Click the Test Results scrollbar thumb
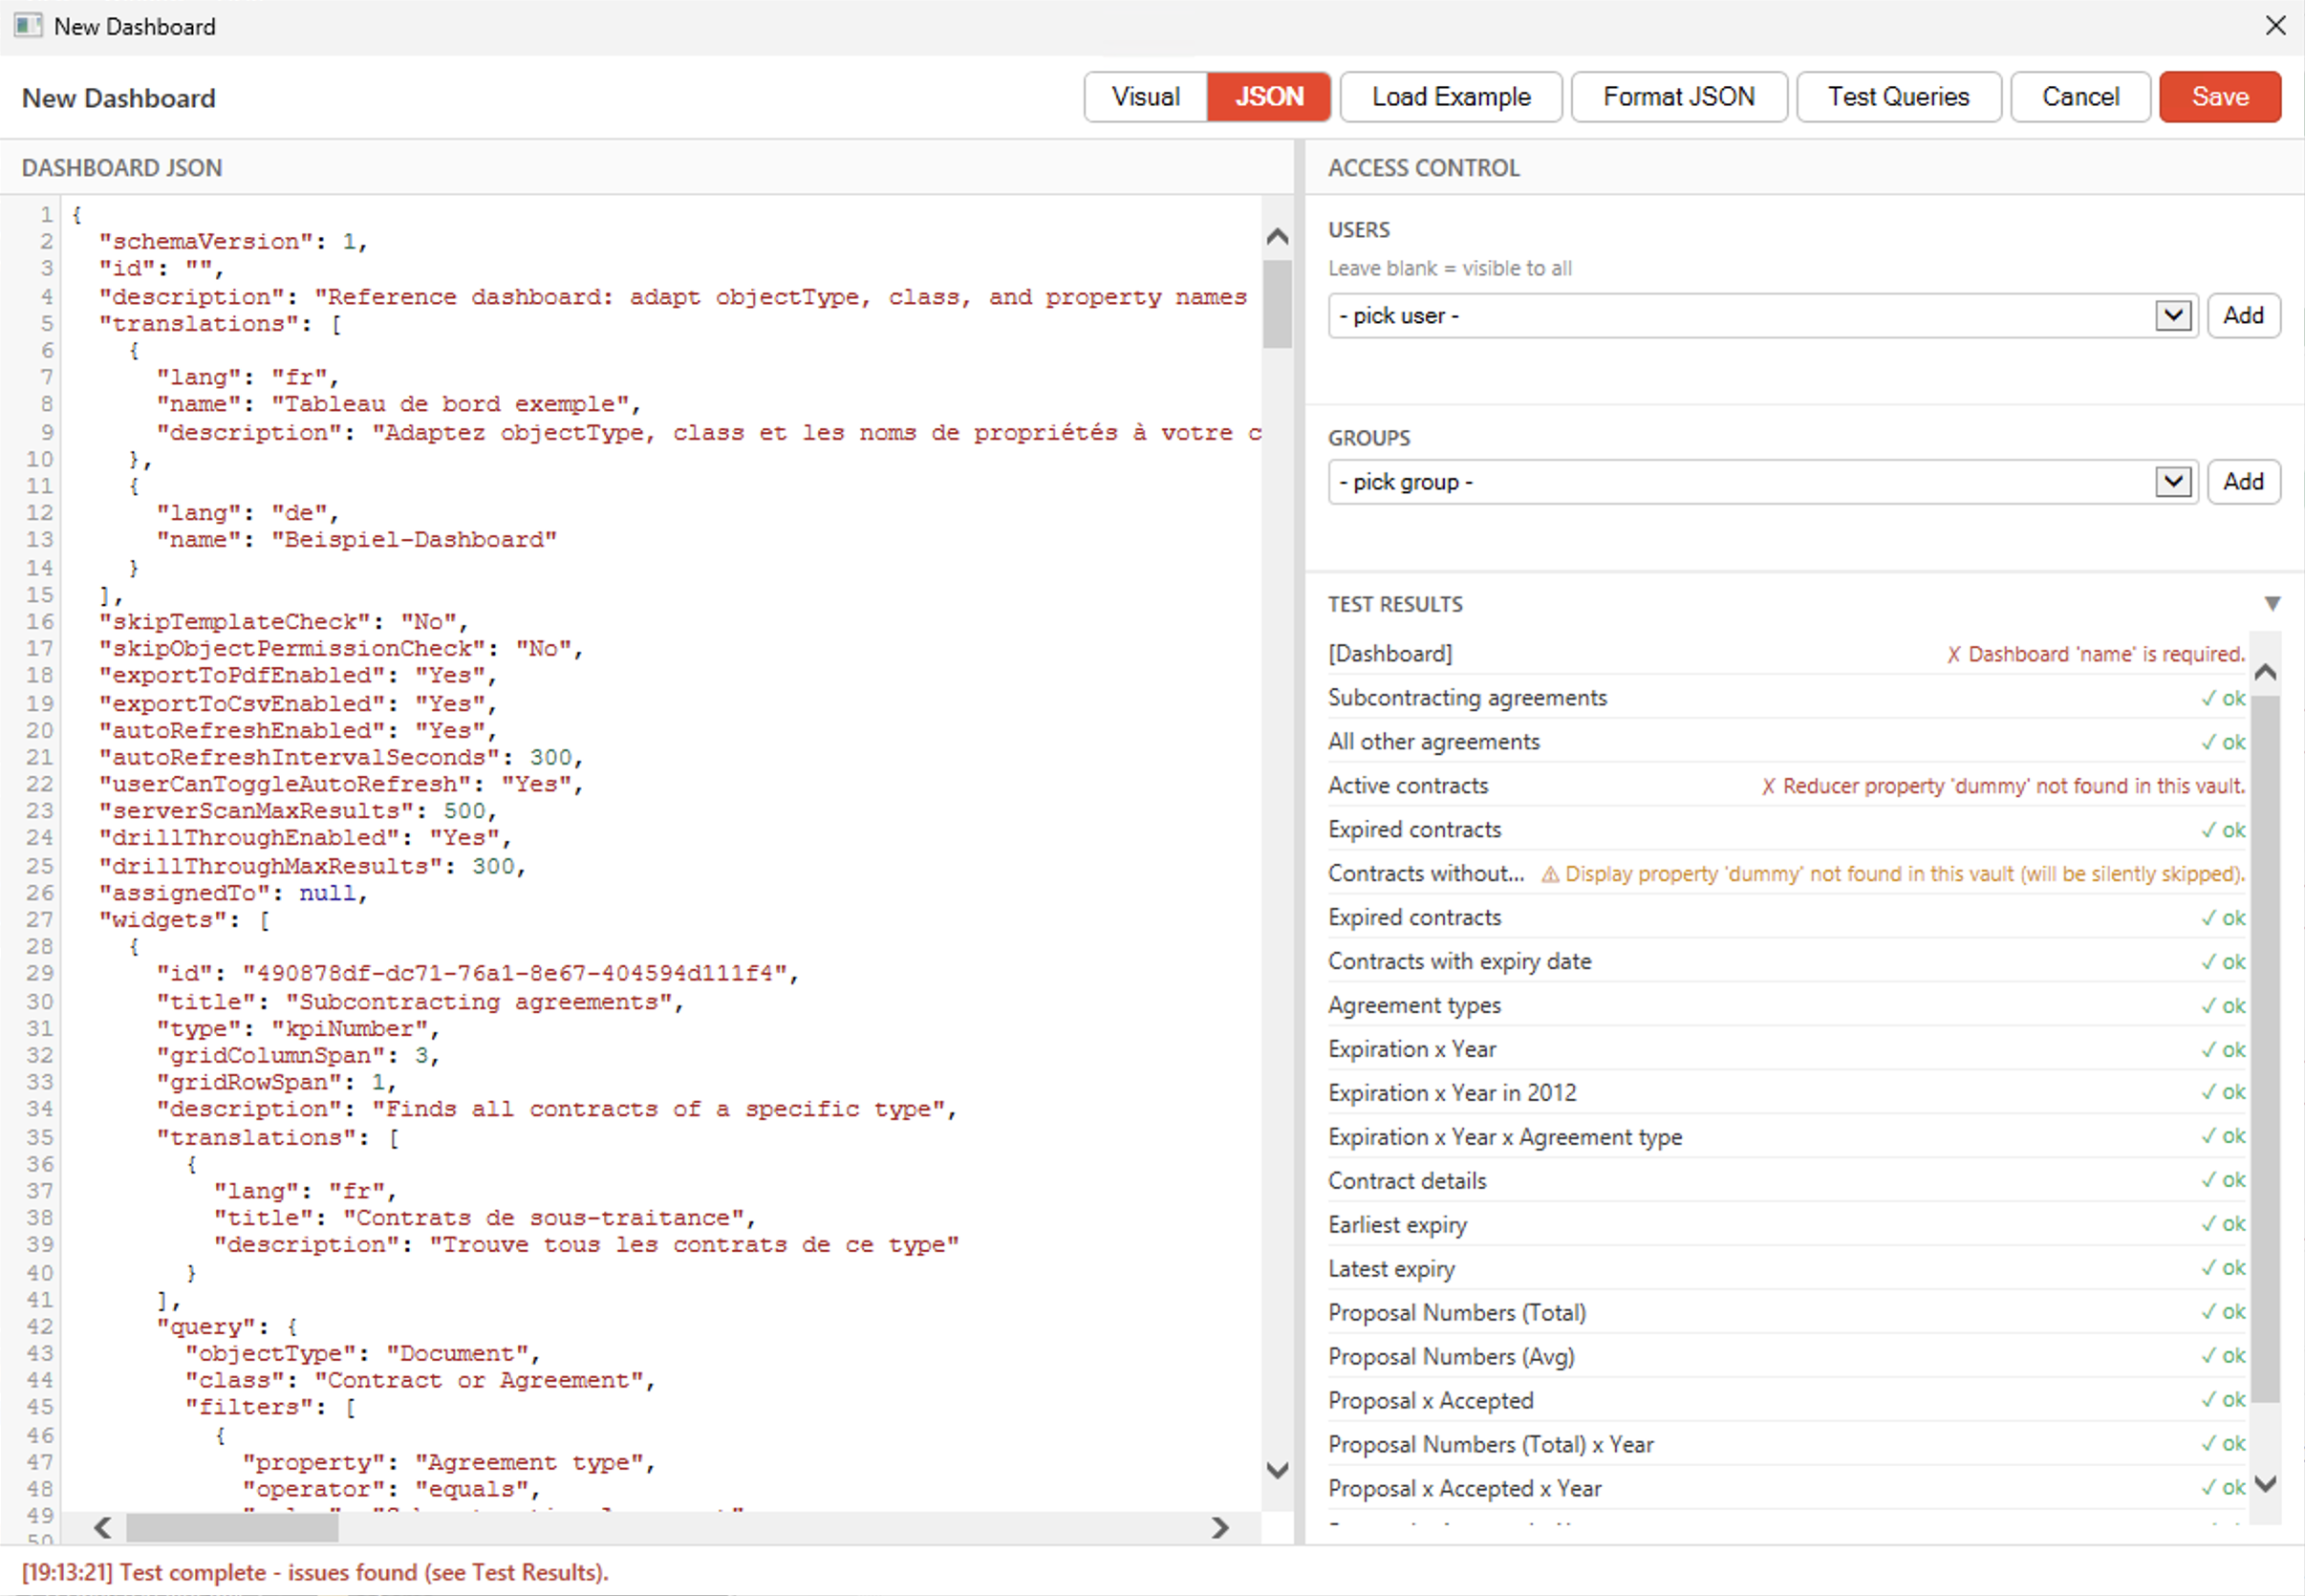The height and width of the screenshot is (1596, 2305). [2266, 1050]
